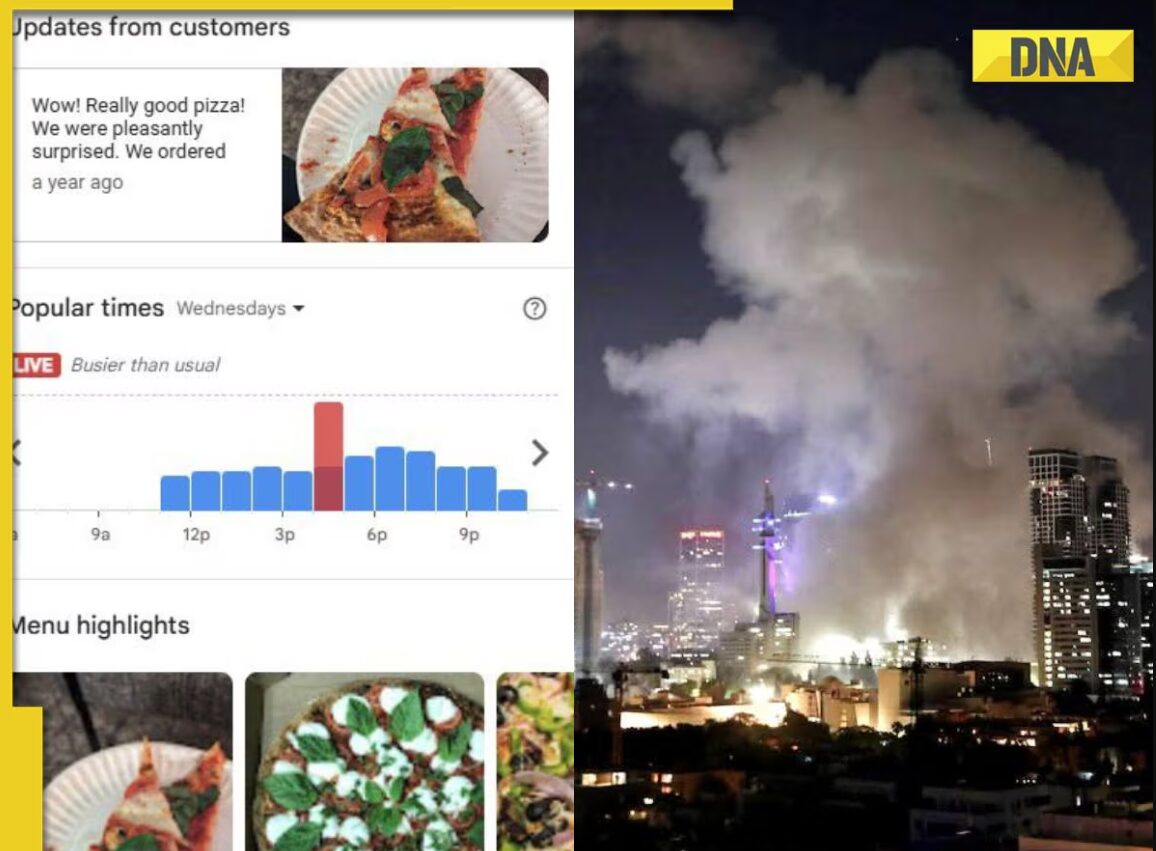Open the Wednesdays day dropdown

point(240,308)
